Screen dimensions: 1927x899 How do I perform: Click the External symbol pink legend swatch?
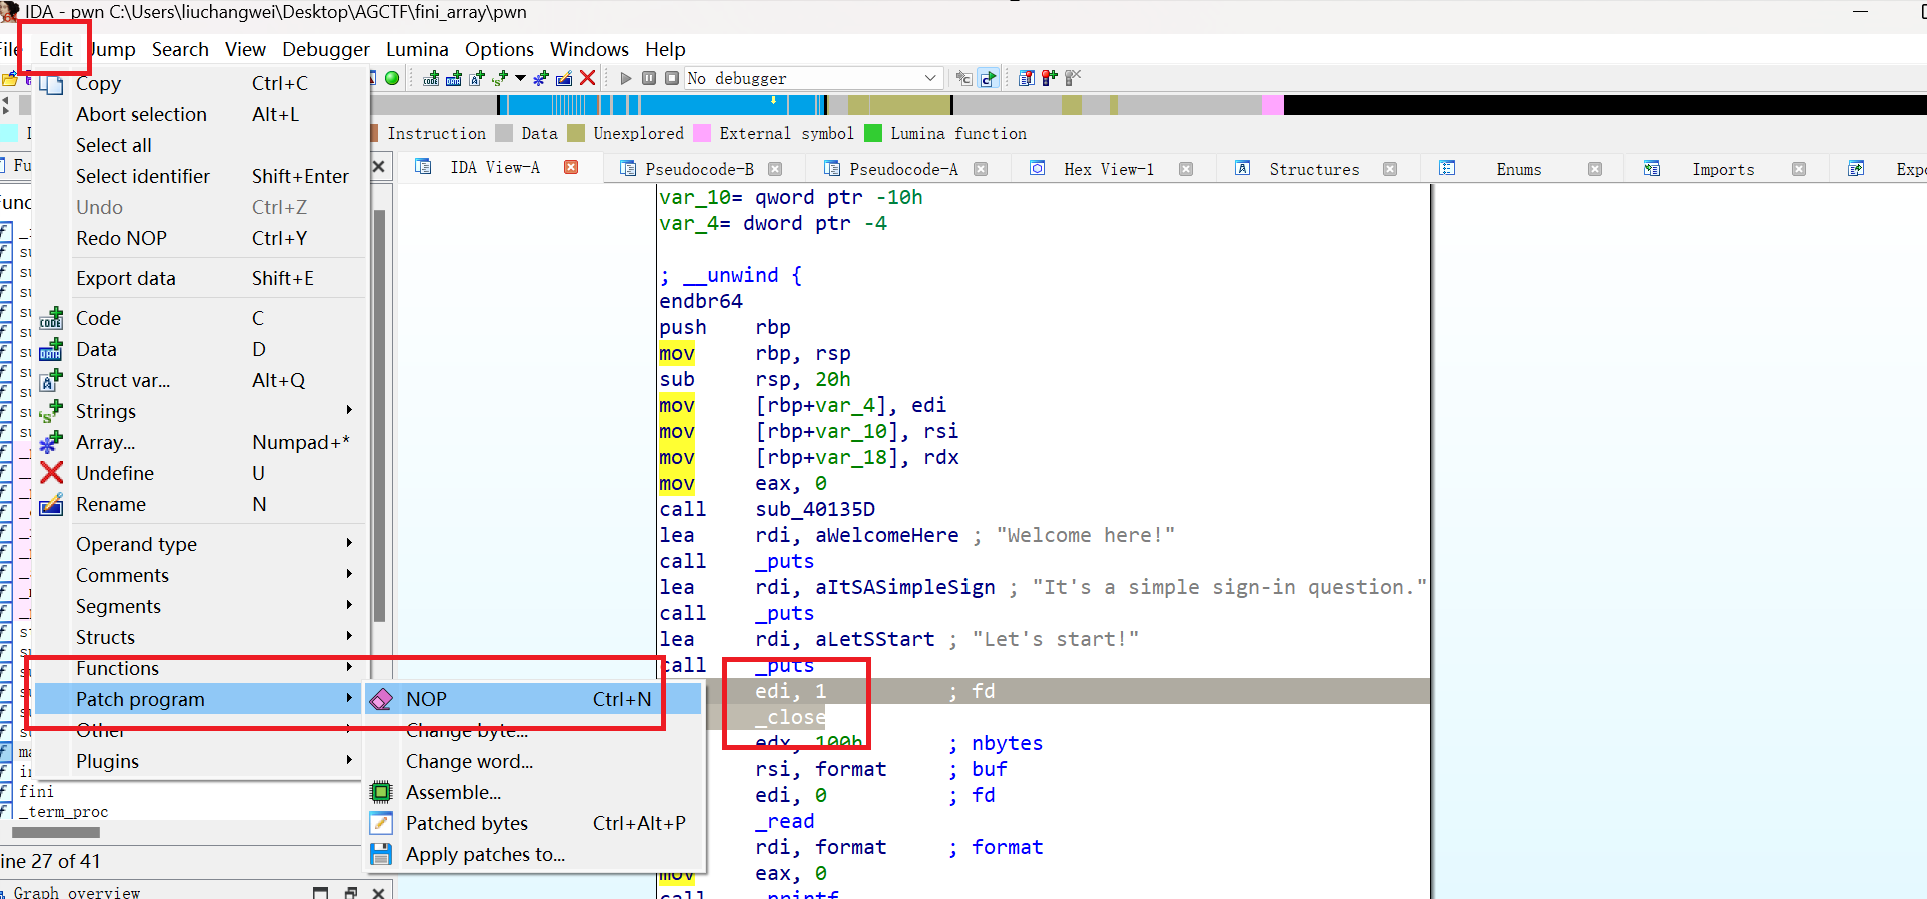pyautogui.click(x=702, y=133)
